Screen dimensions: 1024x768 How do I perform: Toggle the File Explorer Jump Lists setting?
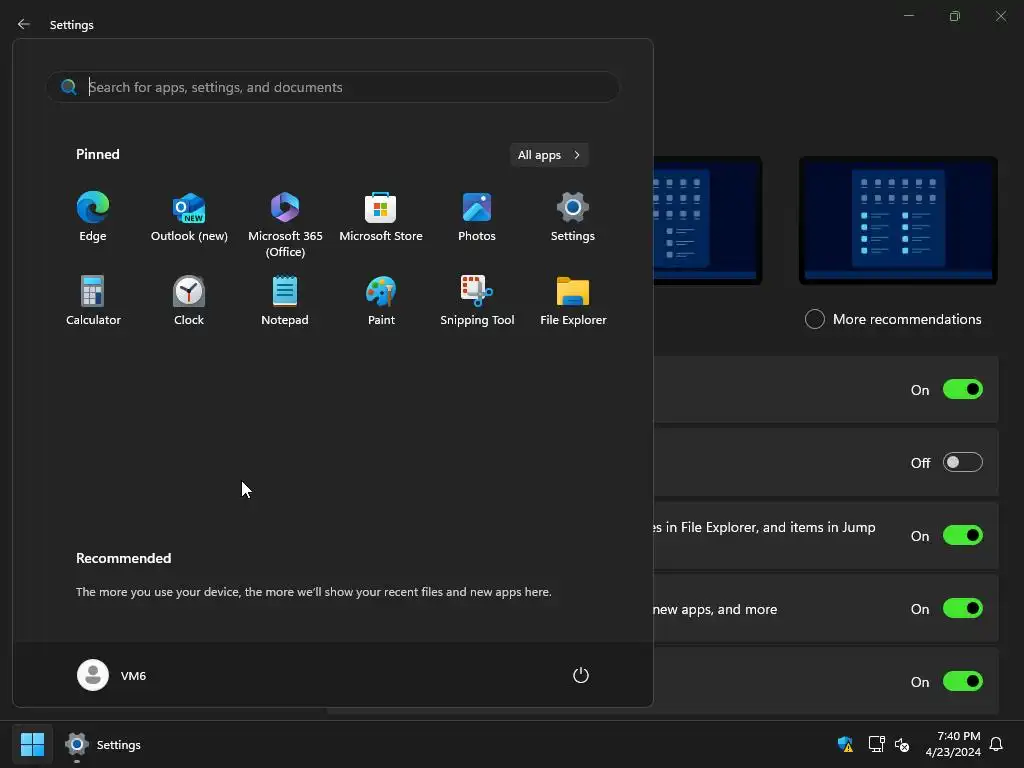(963, 536)
